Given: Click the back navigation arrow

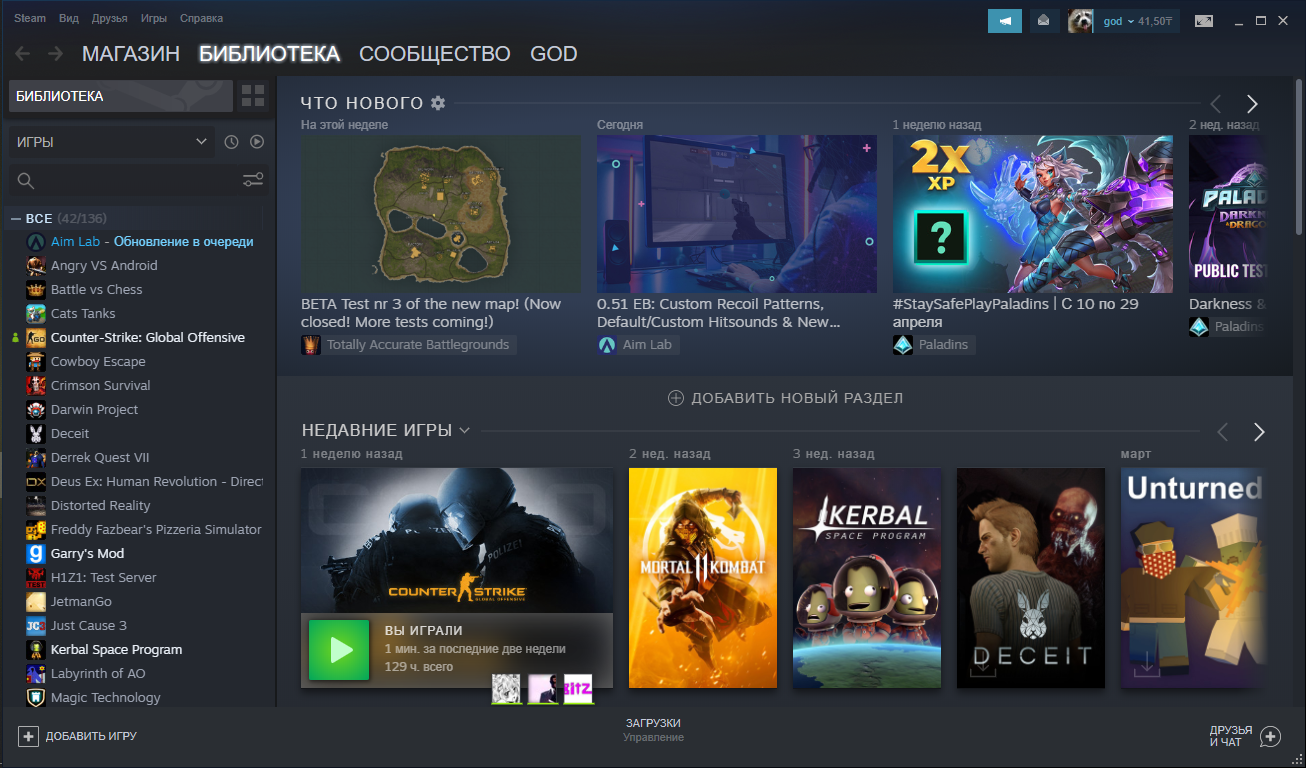Looking at the screenshot, I should click(22, 54).
